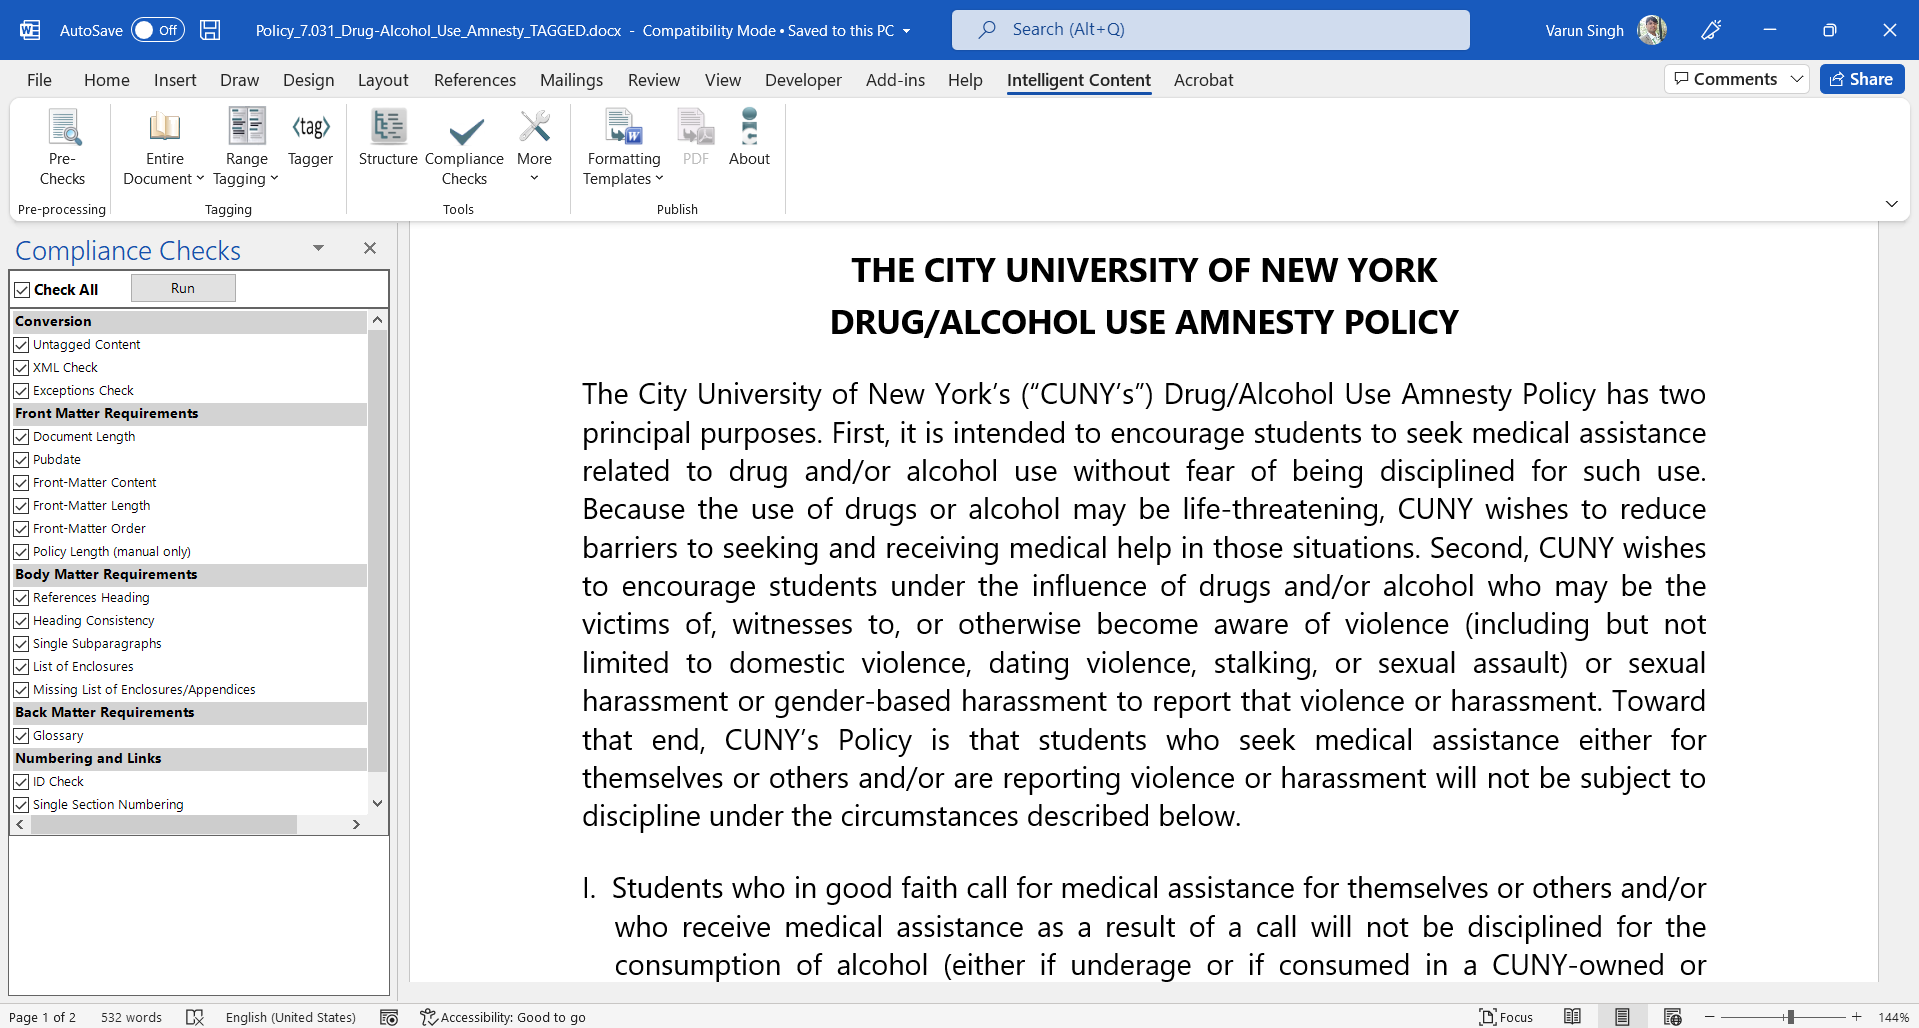Screen dimensions: 1919x1028
Task: Open Compliance Checks pane options arrow
Action: click(x=318, y=248)
